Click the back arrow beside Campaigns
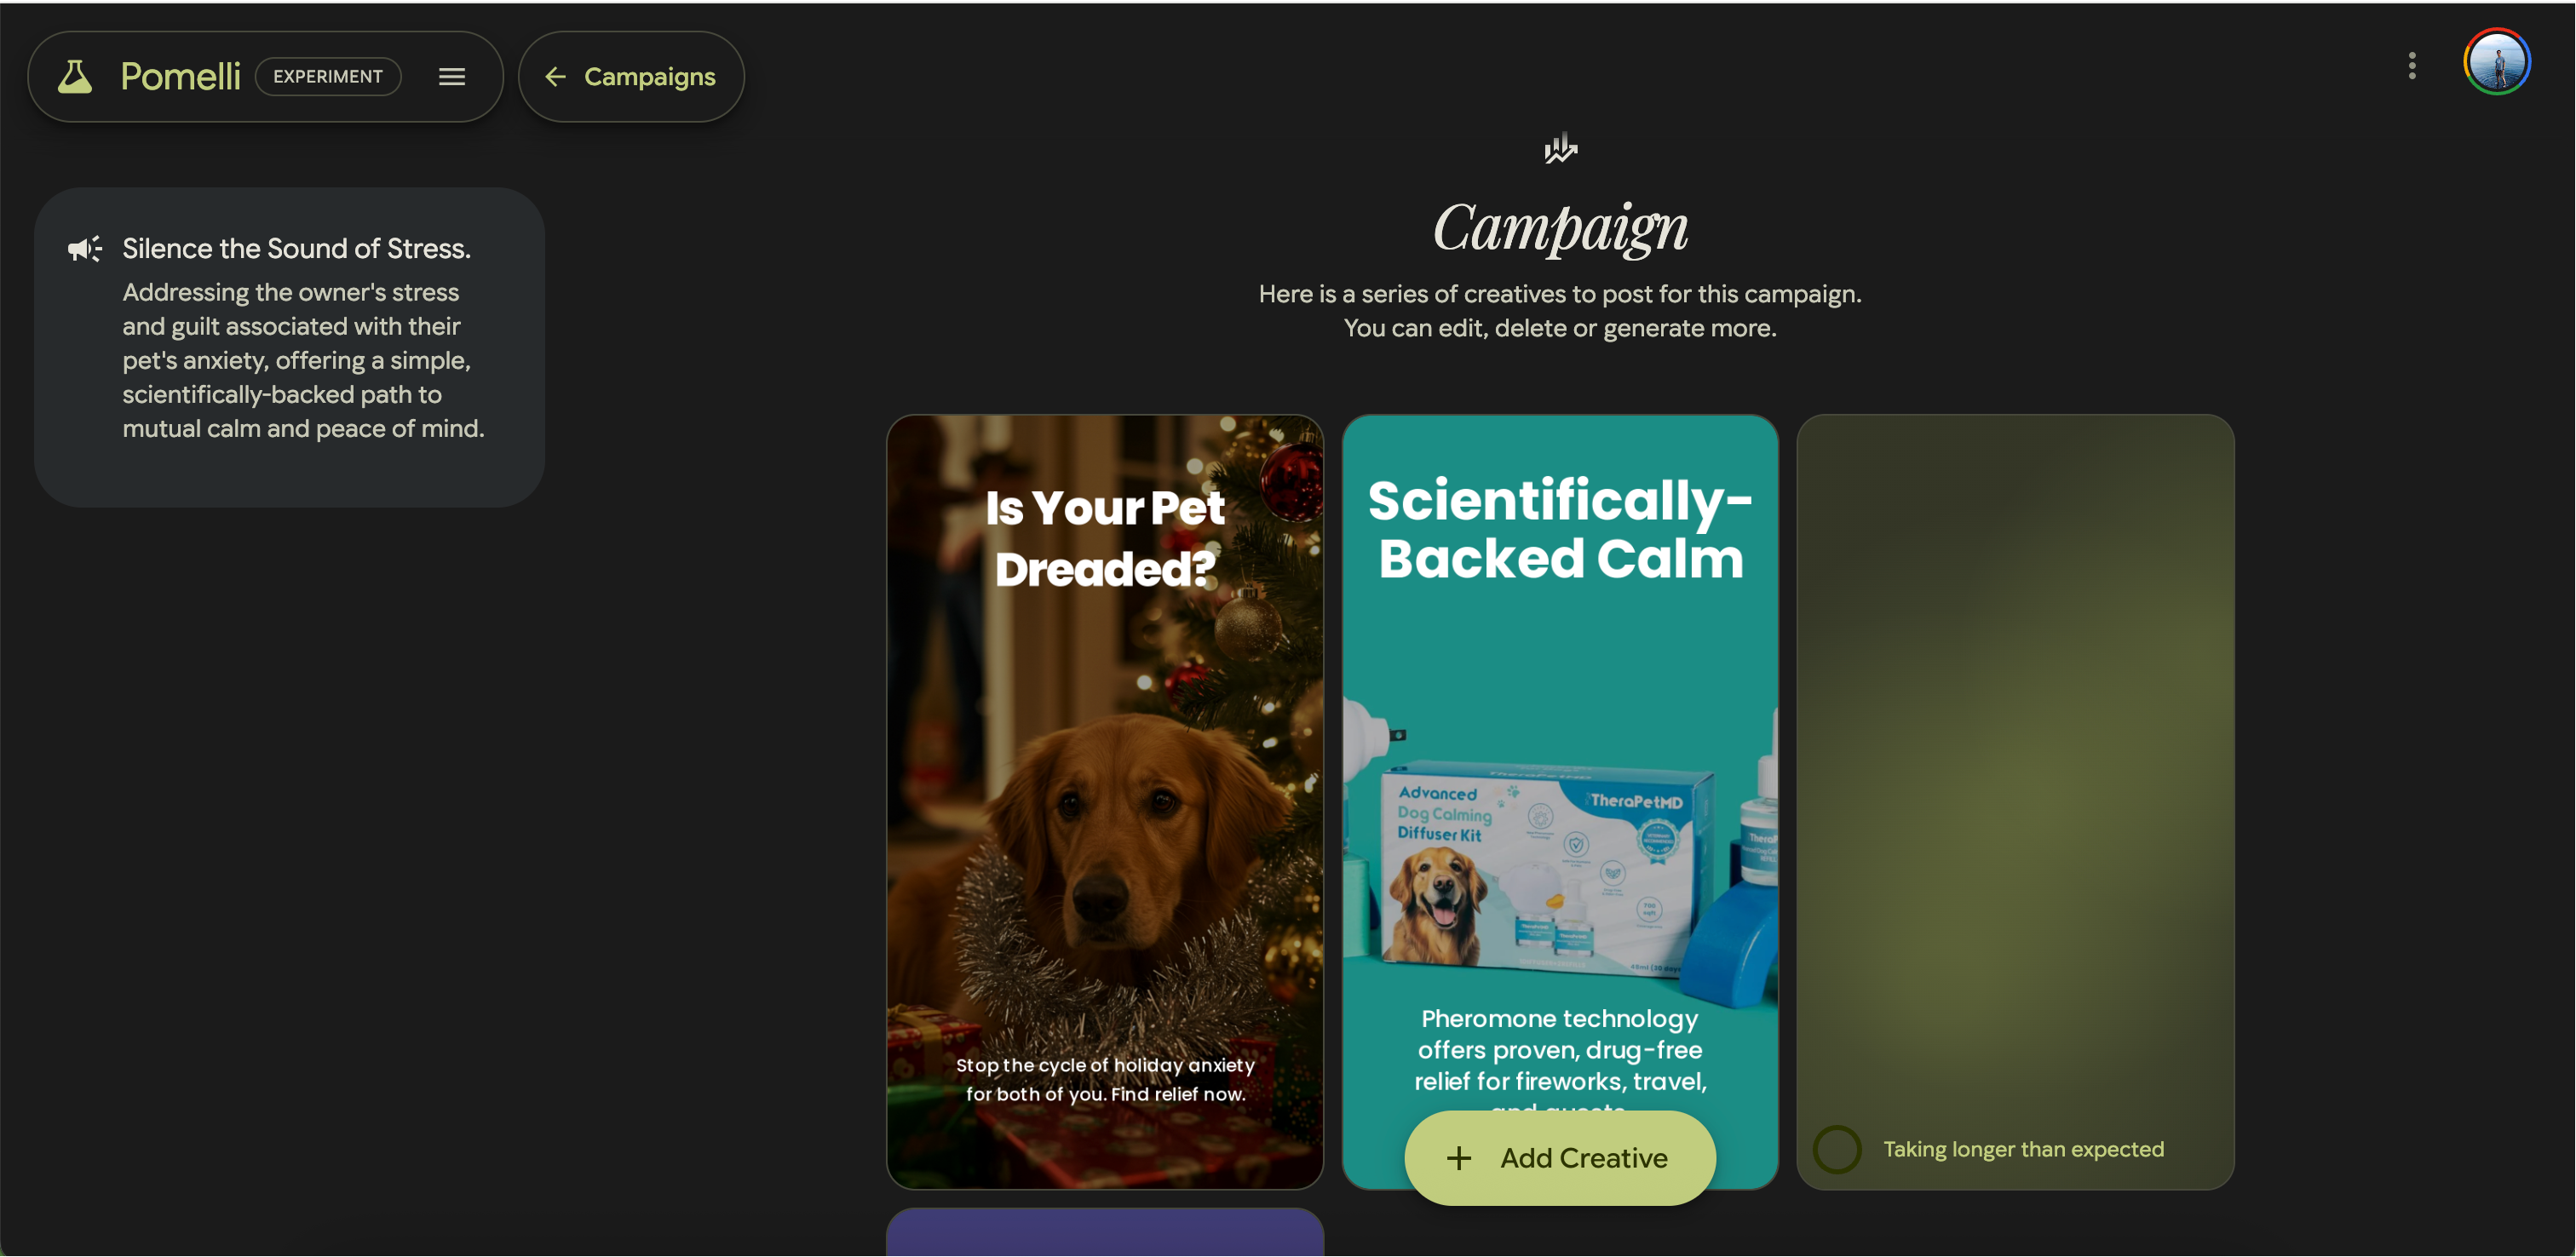Viewport: 2576px width, 1257px height. 556,77
